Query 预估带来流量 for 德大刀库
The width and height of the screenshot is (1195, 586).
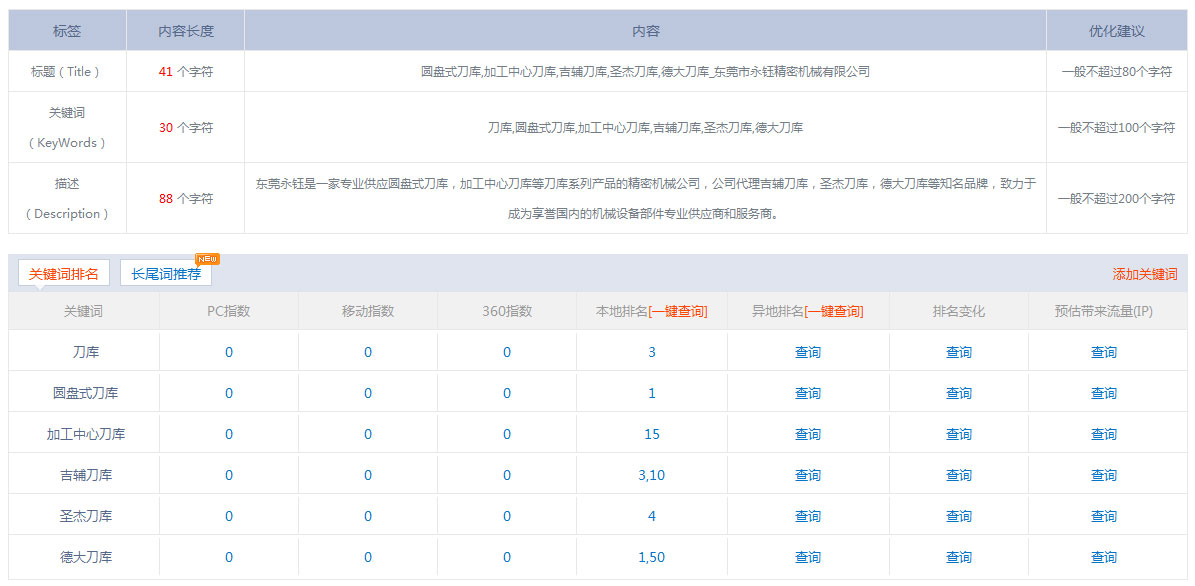pyautogui.click(x=1104, y=557)
